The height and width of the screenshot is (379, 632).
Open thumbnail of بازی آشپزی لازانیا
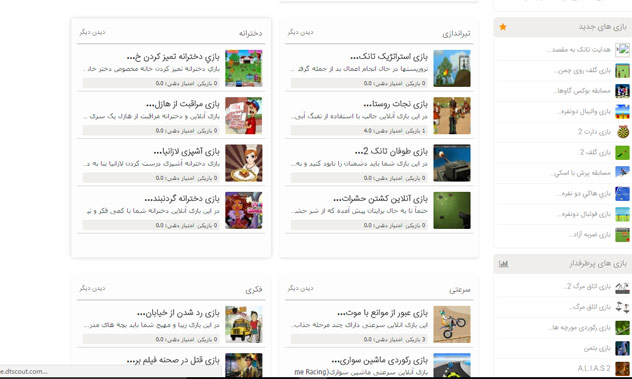tap(244, 163)
